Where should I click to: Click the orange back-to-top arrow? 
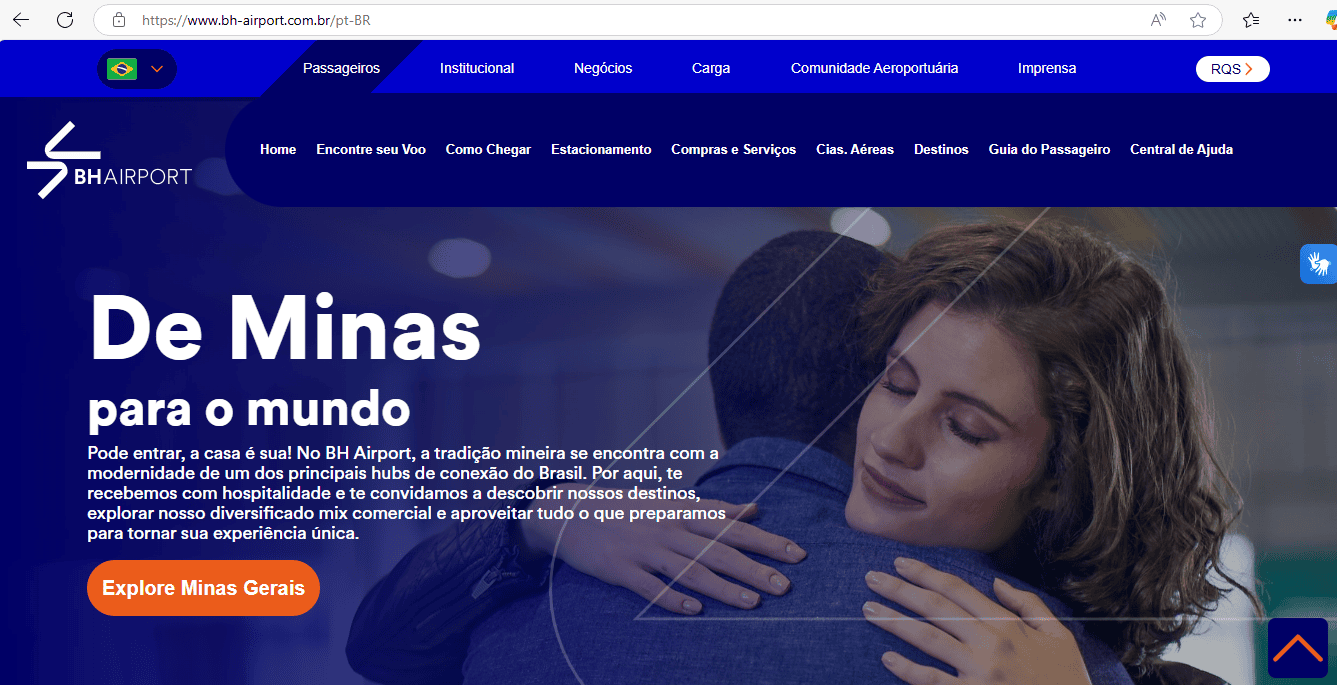[x=1298, y=648]
